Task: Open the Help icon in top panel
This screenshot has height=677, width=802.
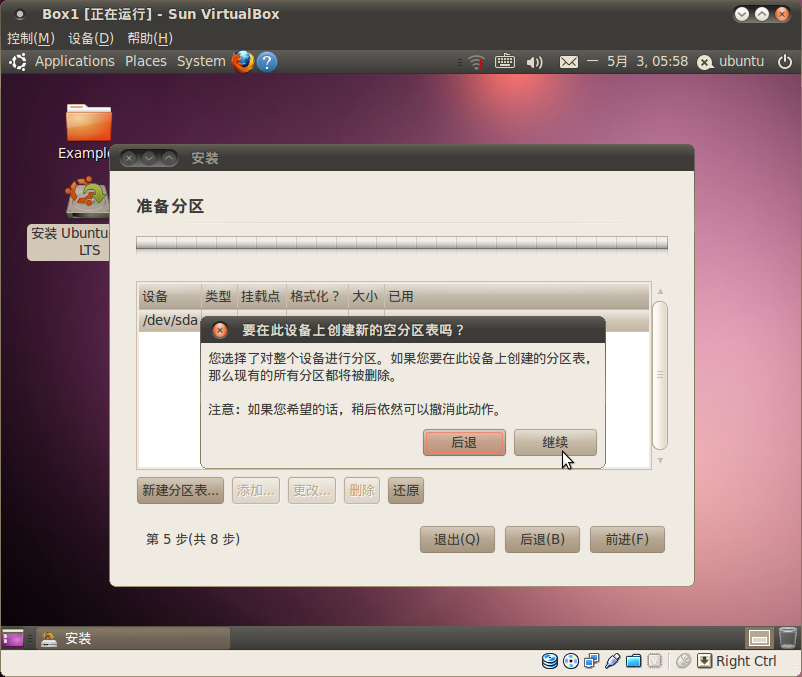Action: 267,62
